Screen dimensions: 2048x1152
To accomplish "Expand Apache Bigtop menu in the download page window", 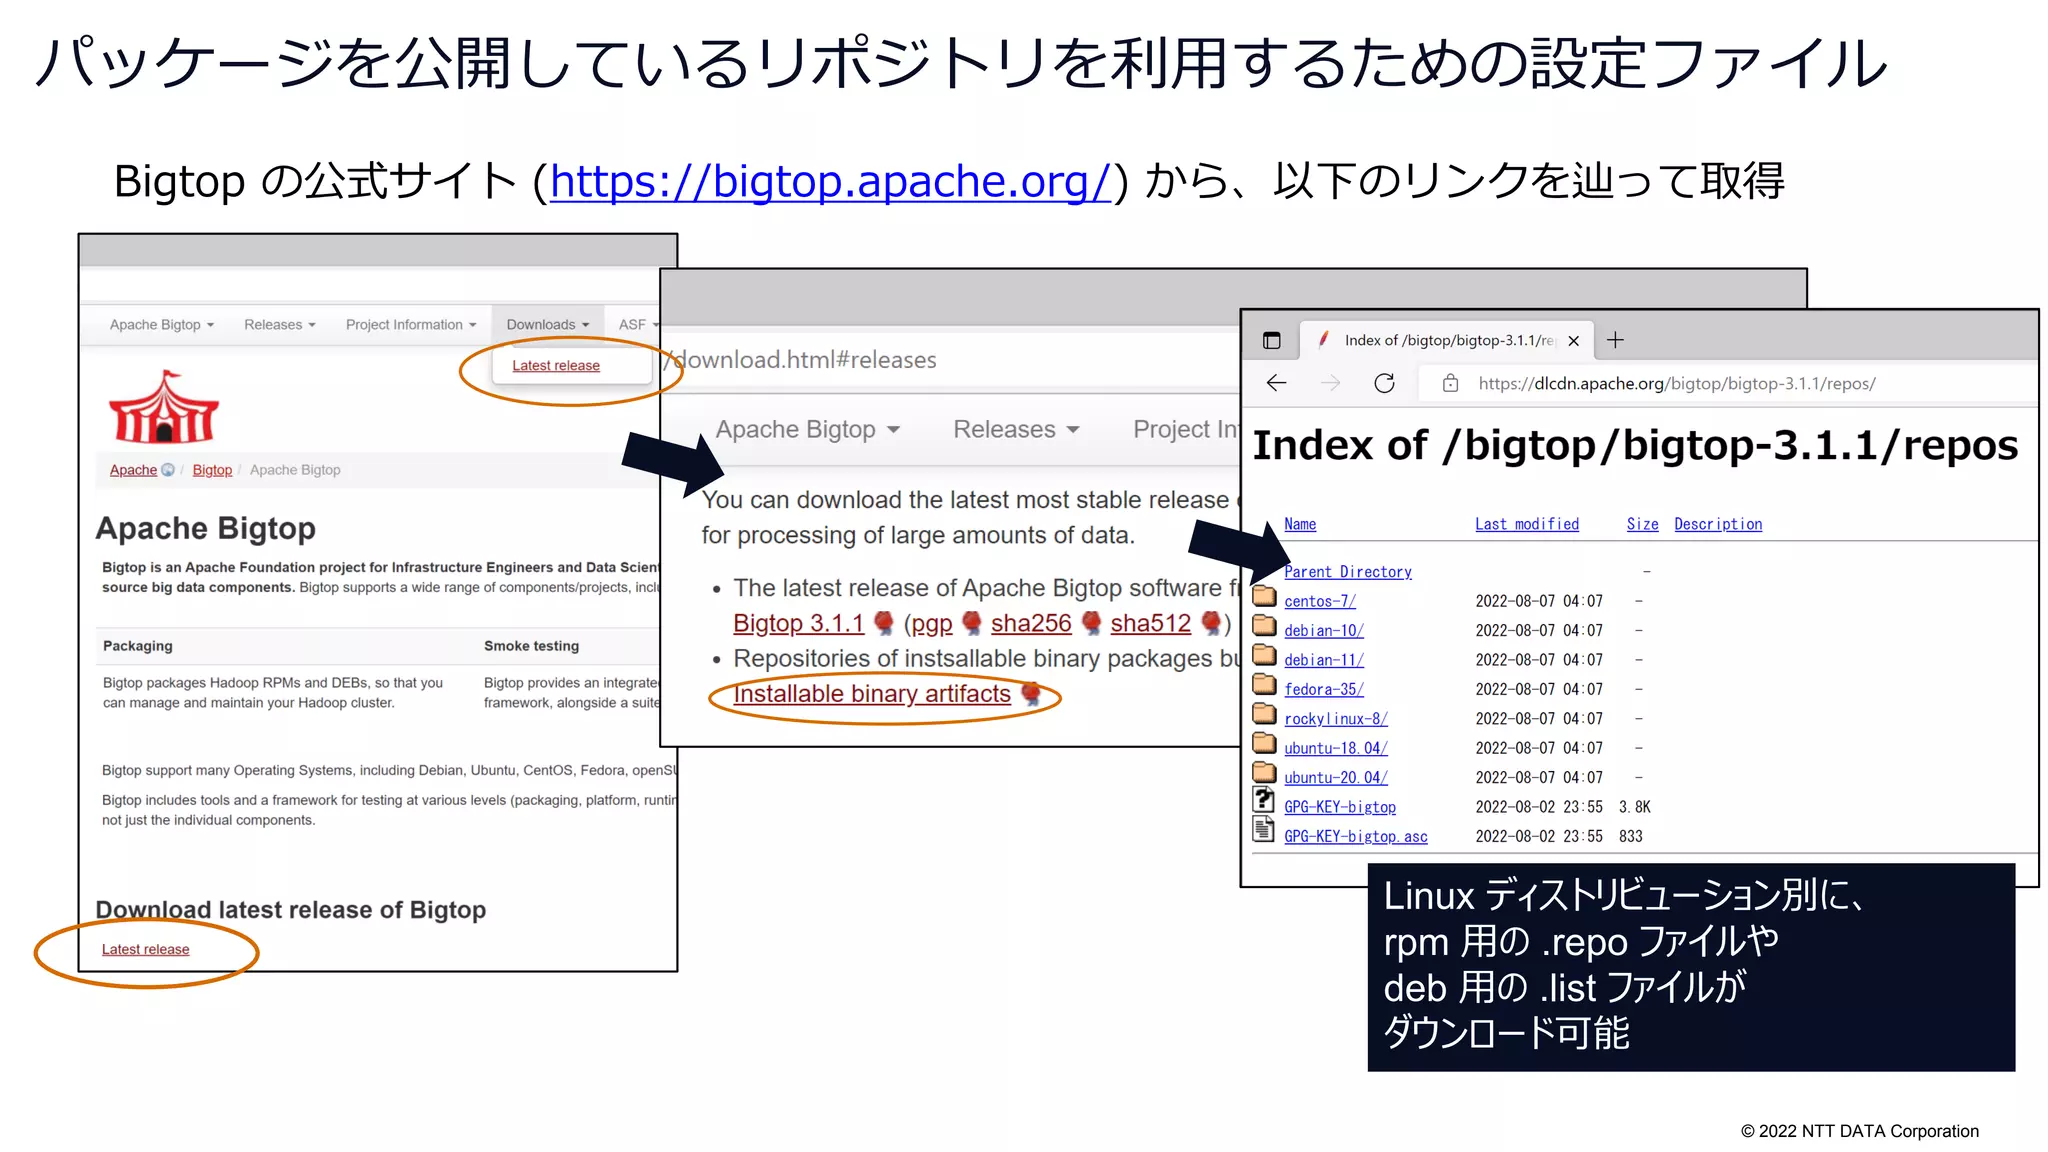I will (x=808, y=429).
